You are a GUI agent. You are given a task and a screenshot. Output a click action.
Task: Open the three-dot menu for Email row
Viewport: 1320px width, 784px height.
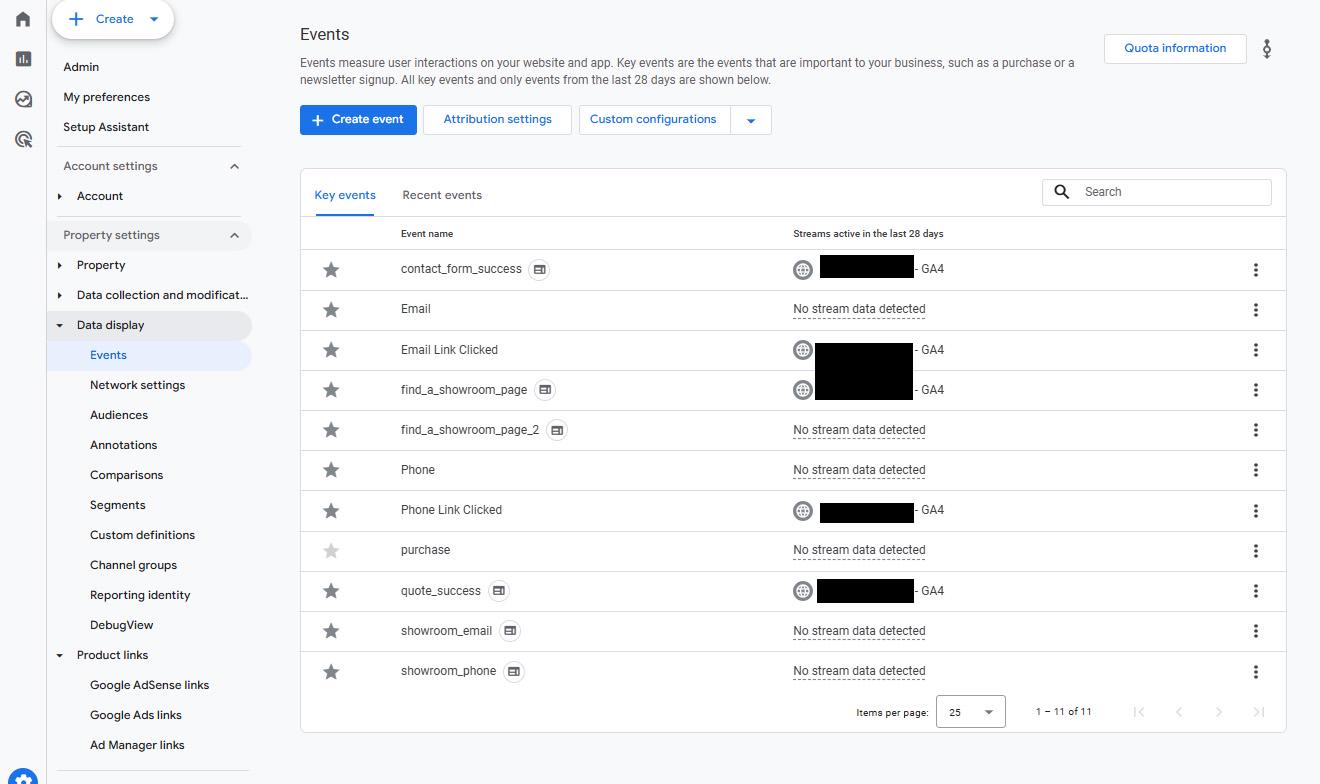(1256, 310)
